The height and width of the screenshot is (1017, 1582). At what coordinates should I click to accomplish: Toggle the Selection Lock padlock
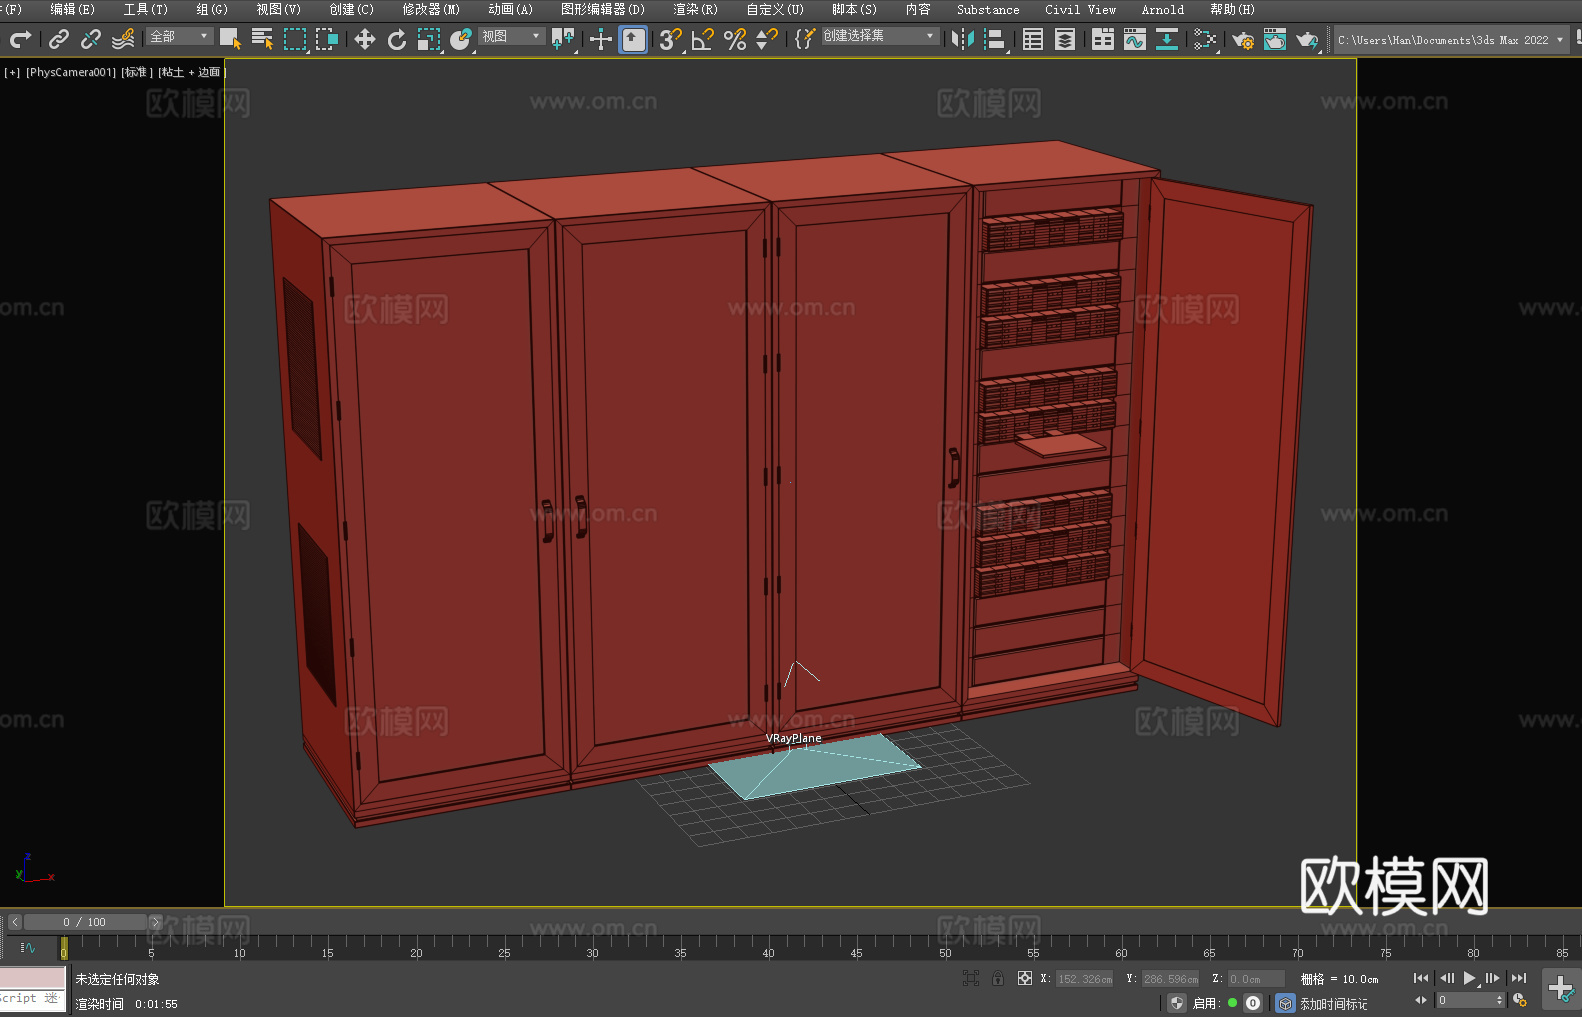(998, 978)
